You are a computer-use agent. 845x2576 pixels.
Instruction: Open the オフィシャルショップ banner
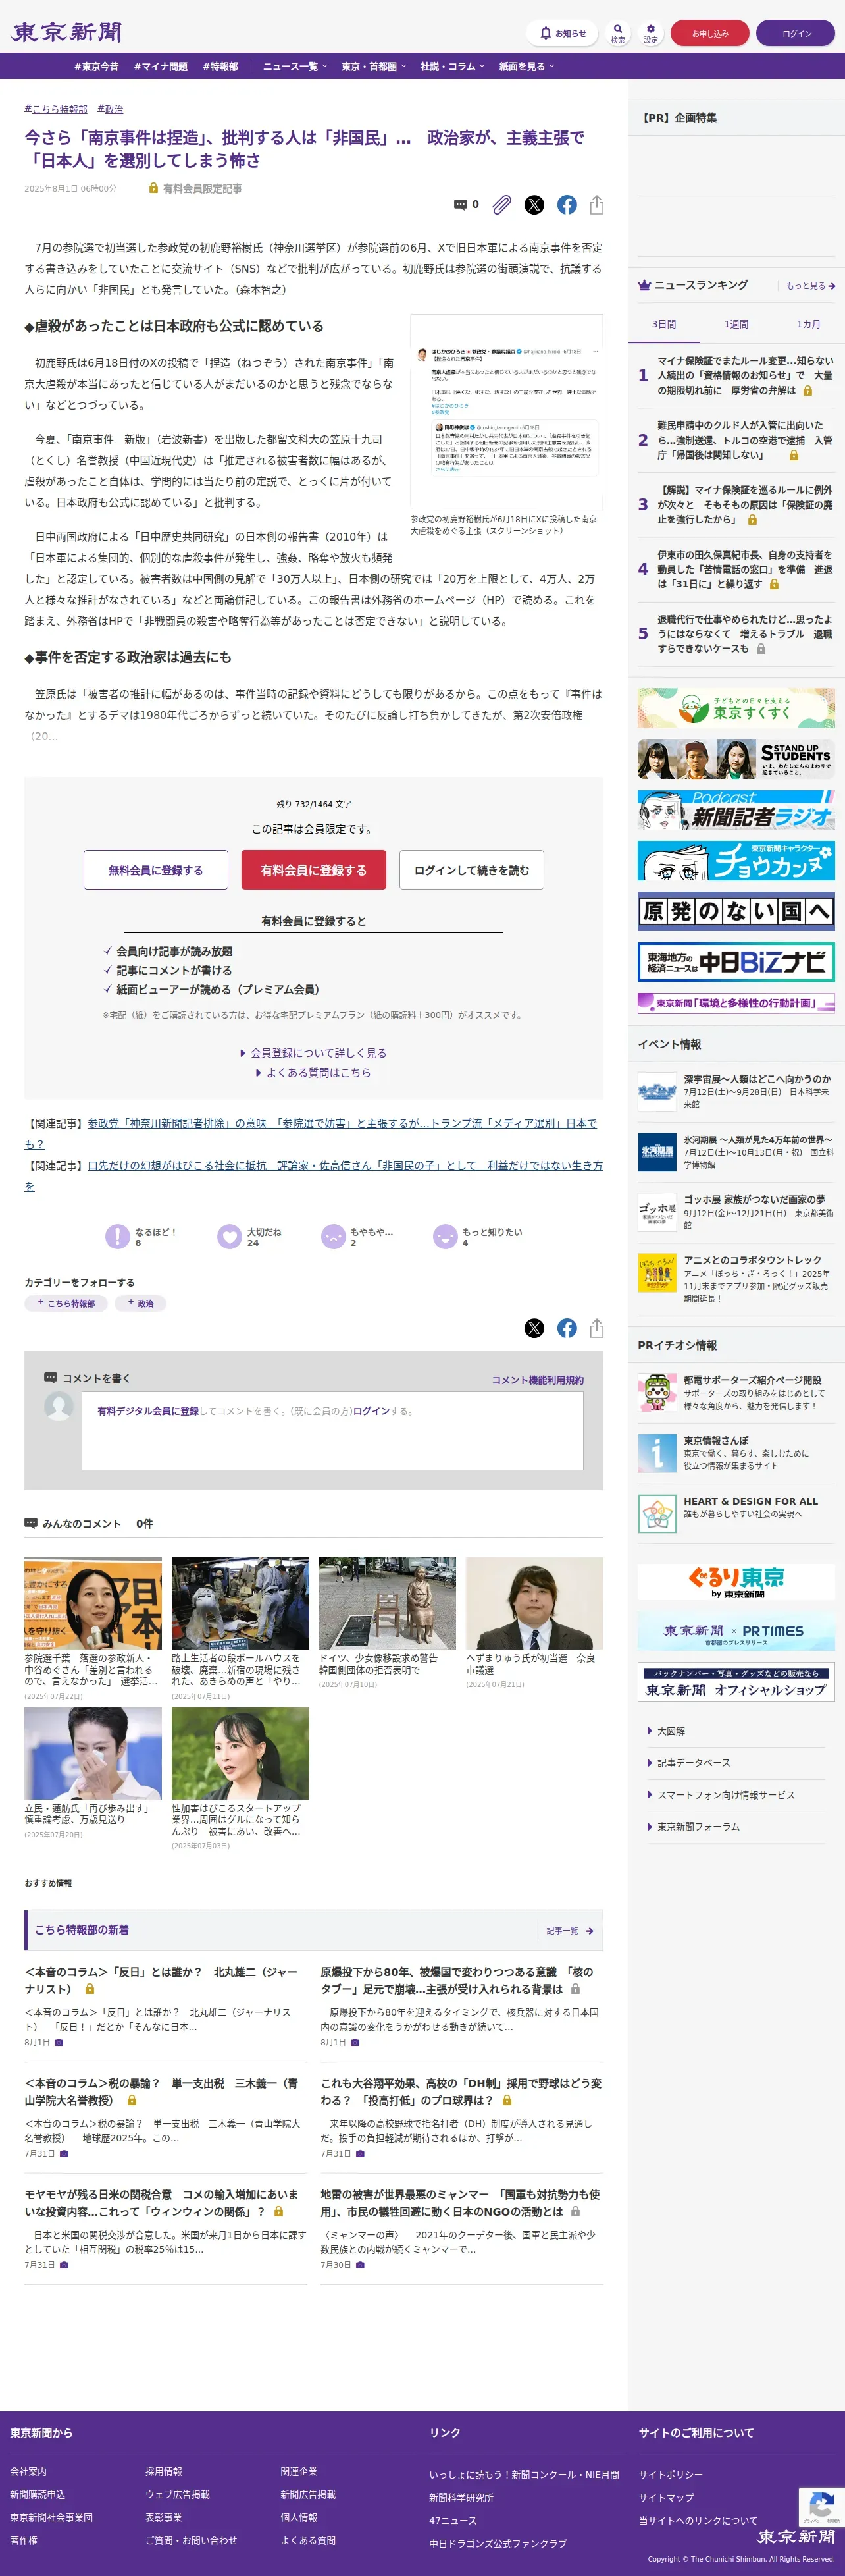736,1682
